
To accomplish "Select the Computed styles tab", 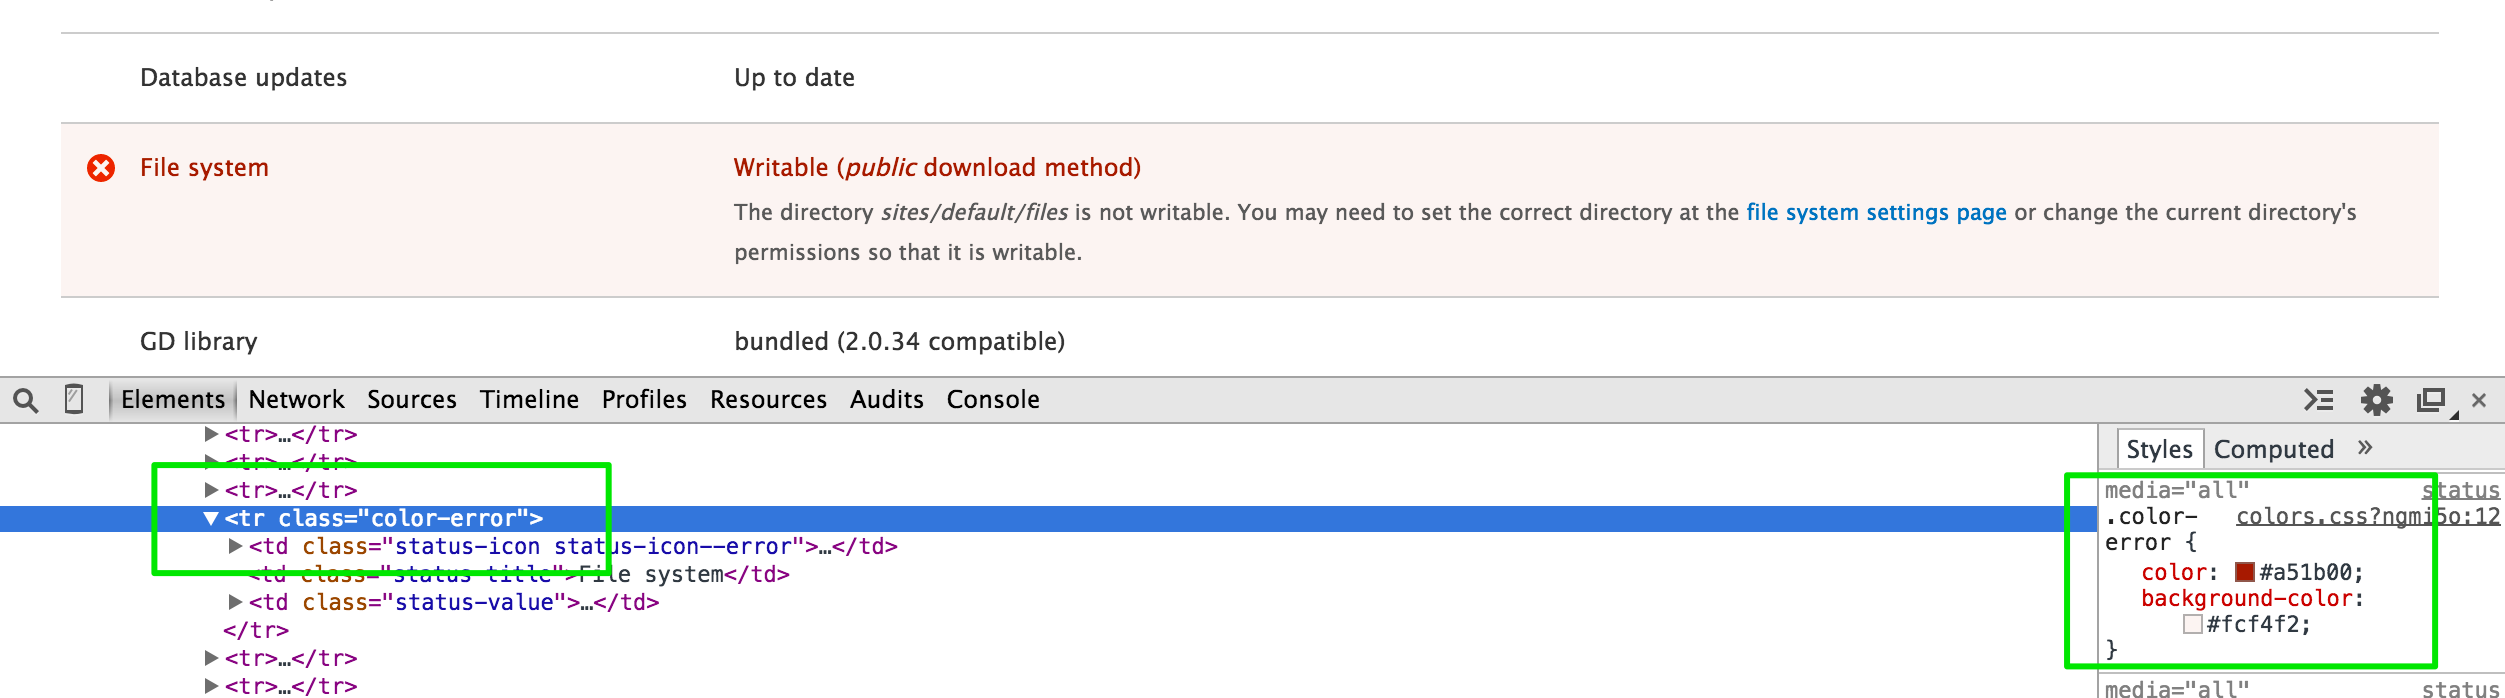I will [x=2273, y=449].
